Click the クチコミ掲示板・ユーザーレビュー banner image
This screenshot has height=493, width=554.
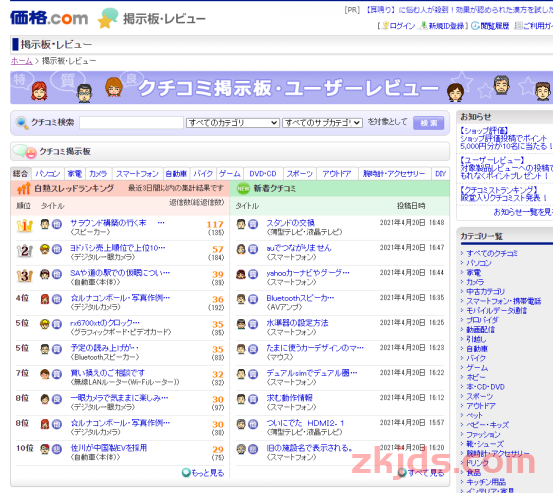click(x=281, y=88)
